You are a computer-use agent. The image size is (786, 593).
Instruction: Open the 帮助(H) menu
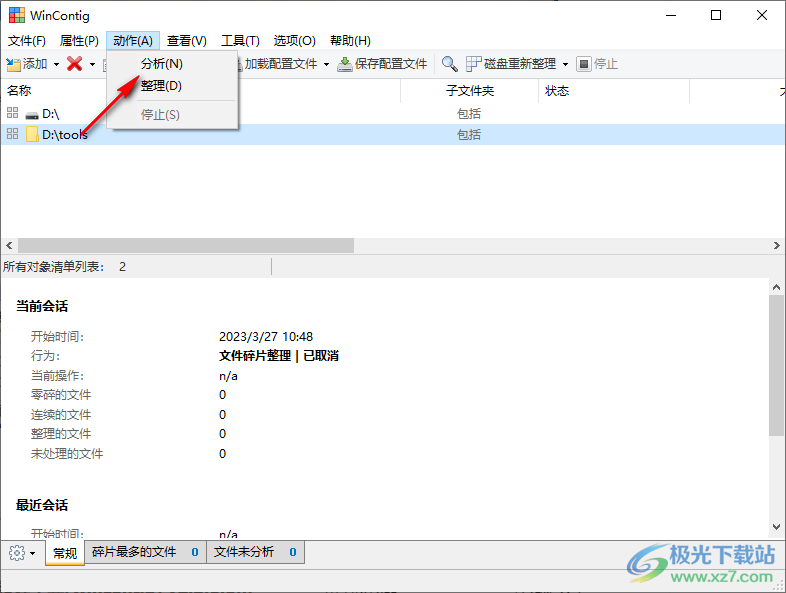coord(350,41)
